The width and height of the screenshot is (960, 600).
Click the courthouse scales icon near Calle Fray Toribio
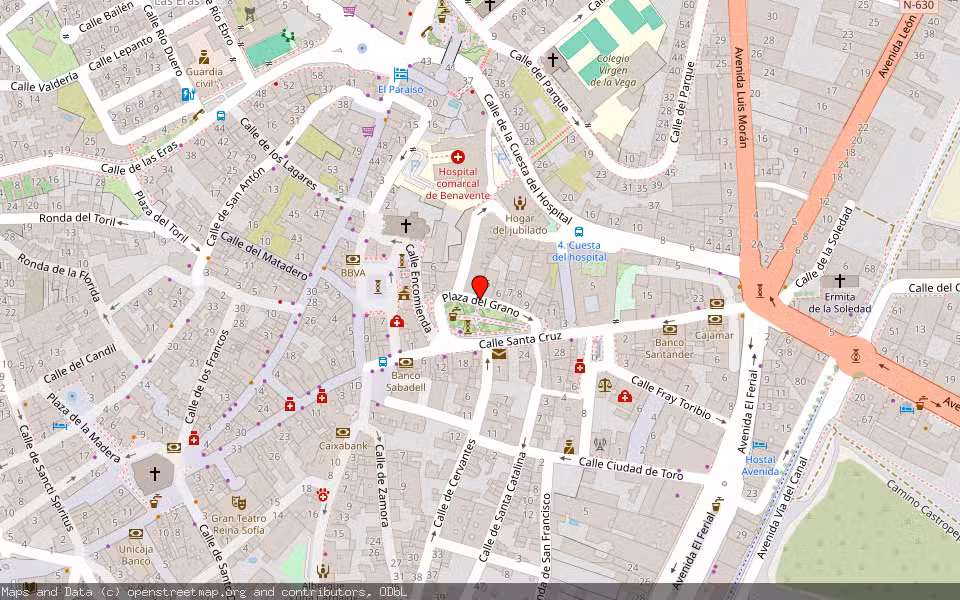(604, 384)
